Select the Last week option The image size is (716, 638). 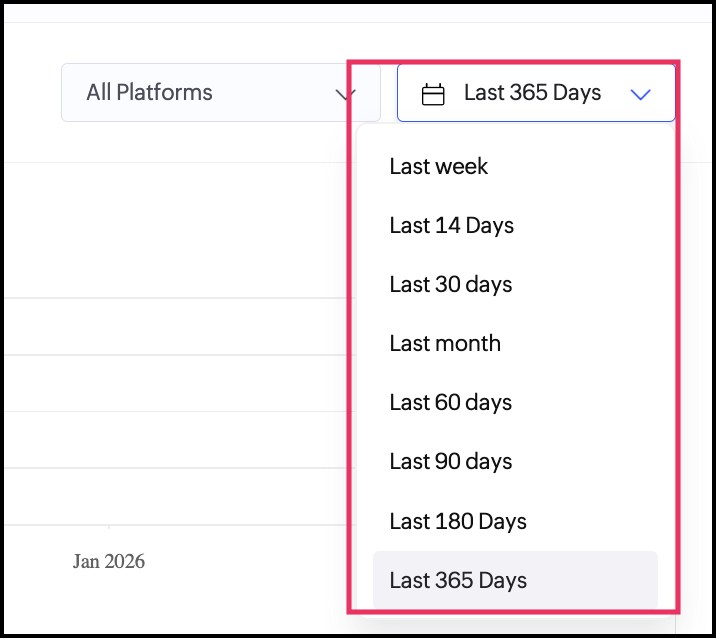(x=439, y=166)
